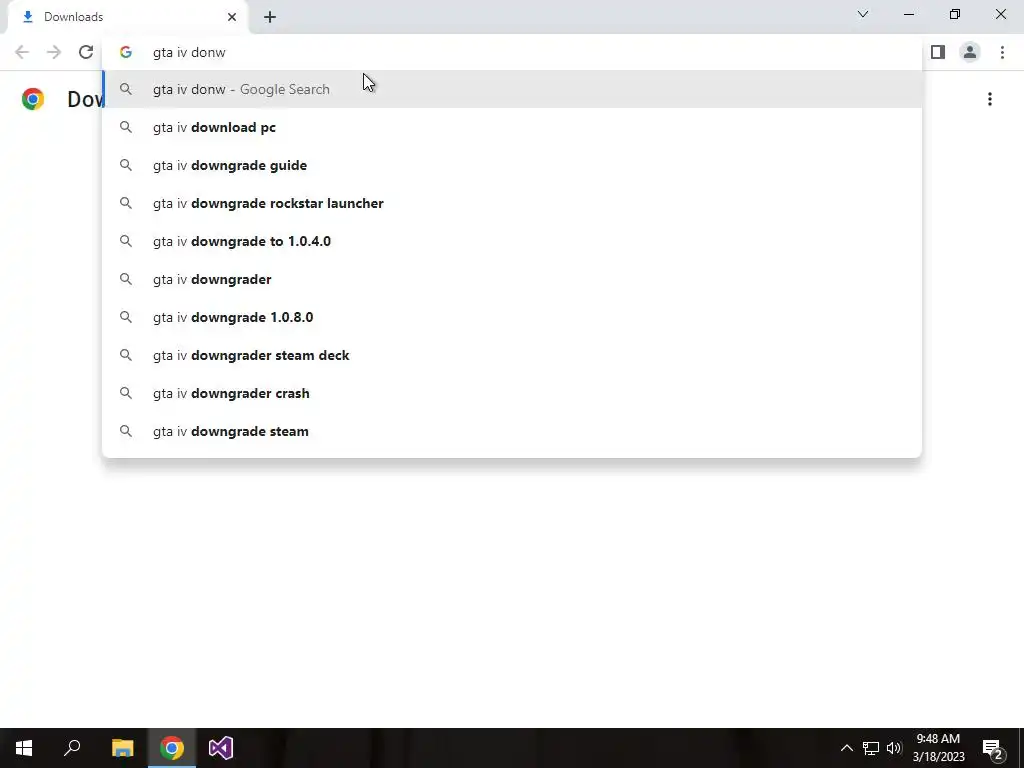Open the Windows Start menu
Viewport: 1024px width, 768px height.
click(x=24, y=748)
